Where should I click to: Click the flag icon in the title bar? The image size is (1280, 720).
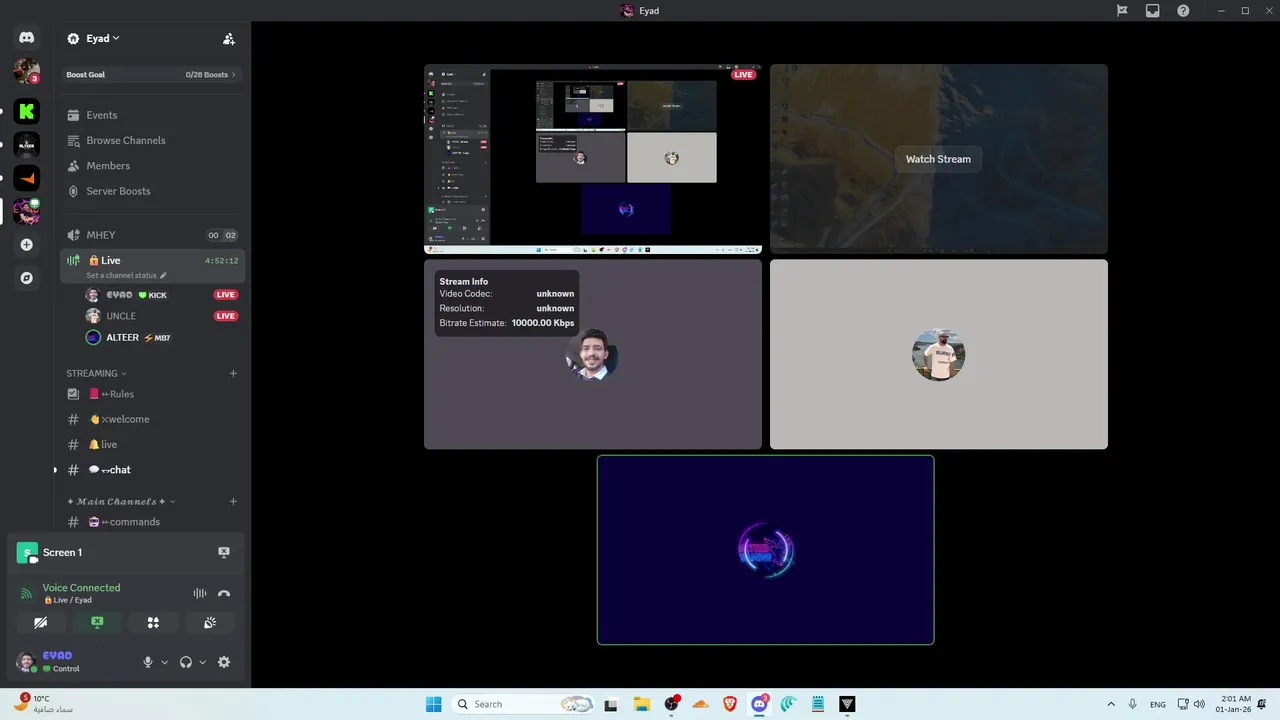[x=1122, y=10]
